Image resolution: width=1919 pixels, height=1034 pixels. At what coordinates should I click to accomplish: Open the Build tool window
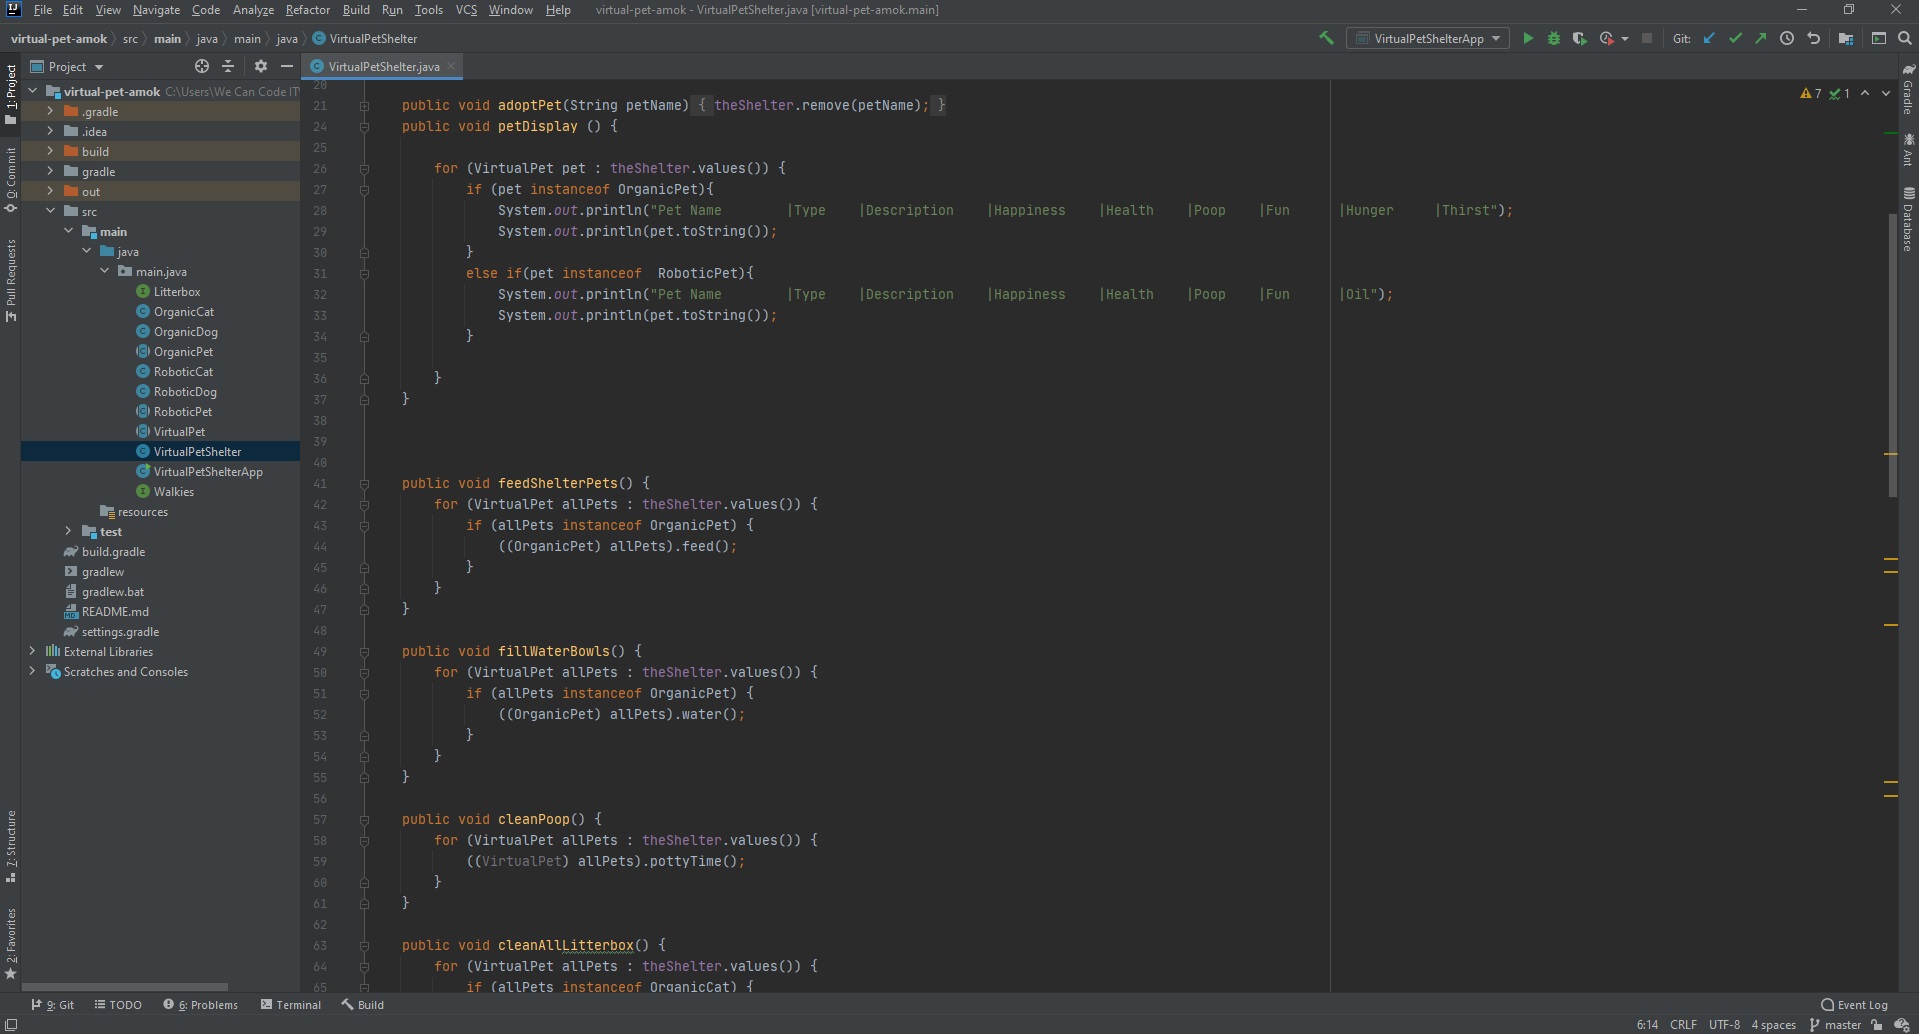coord(362,1005)
